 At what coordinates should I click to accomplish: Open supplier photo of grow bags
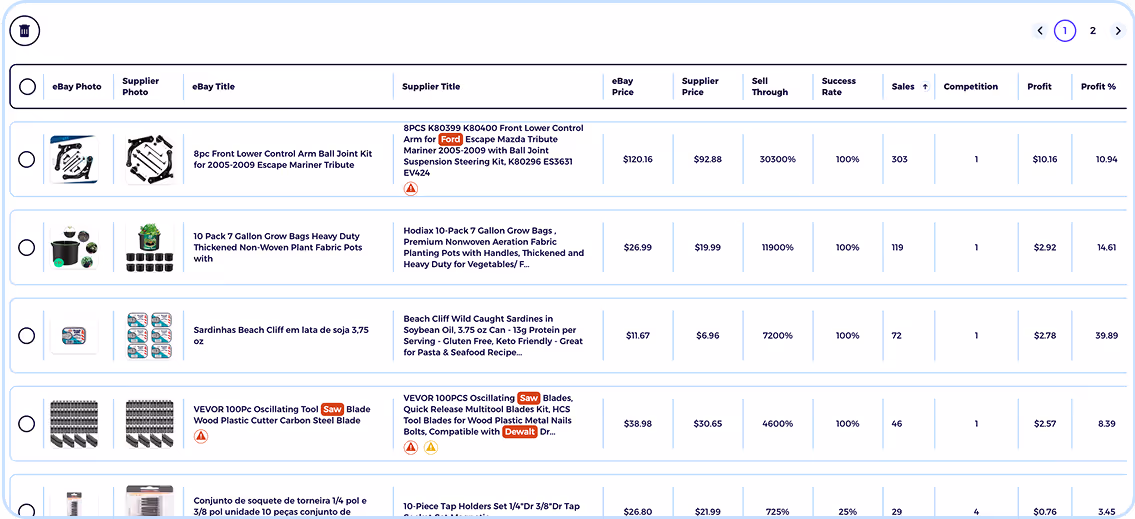pyautogui.click(x=150, y=248)
